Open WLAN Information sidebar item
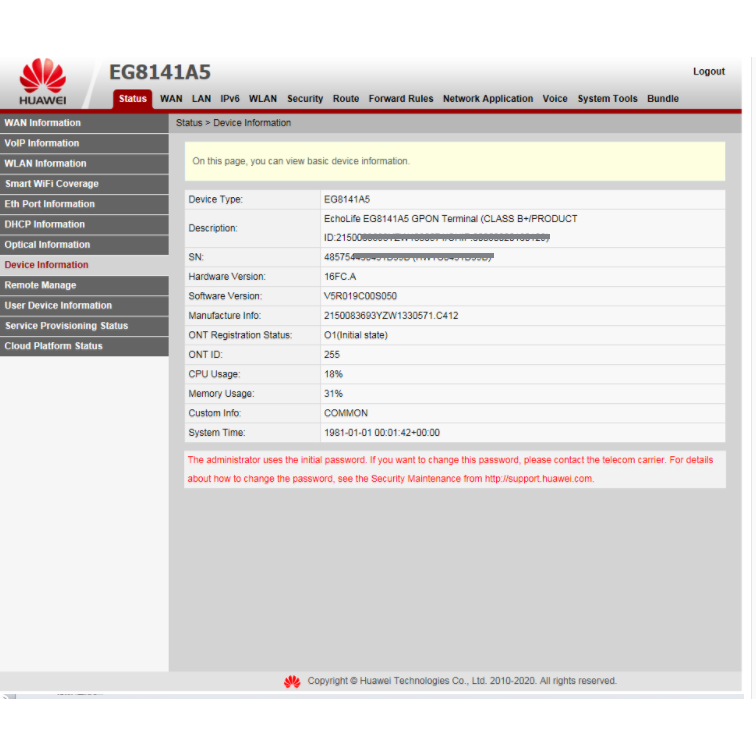The height and width of the screenshot is (756, 756). (84, 163)
